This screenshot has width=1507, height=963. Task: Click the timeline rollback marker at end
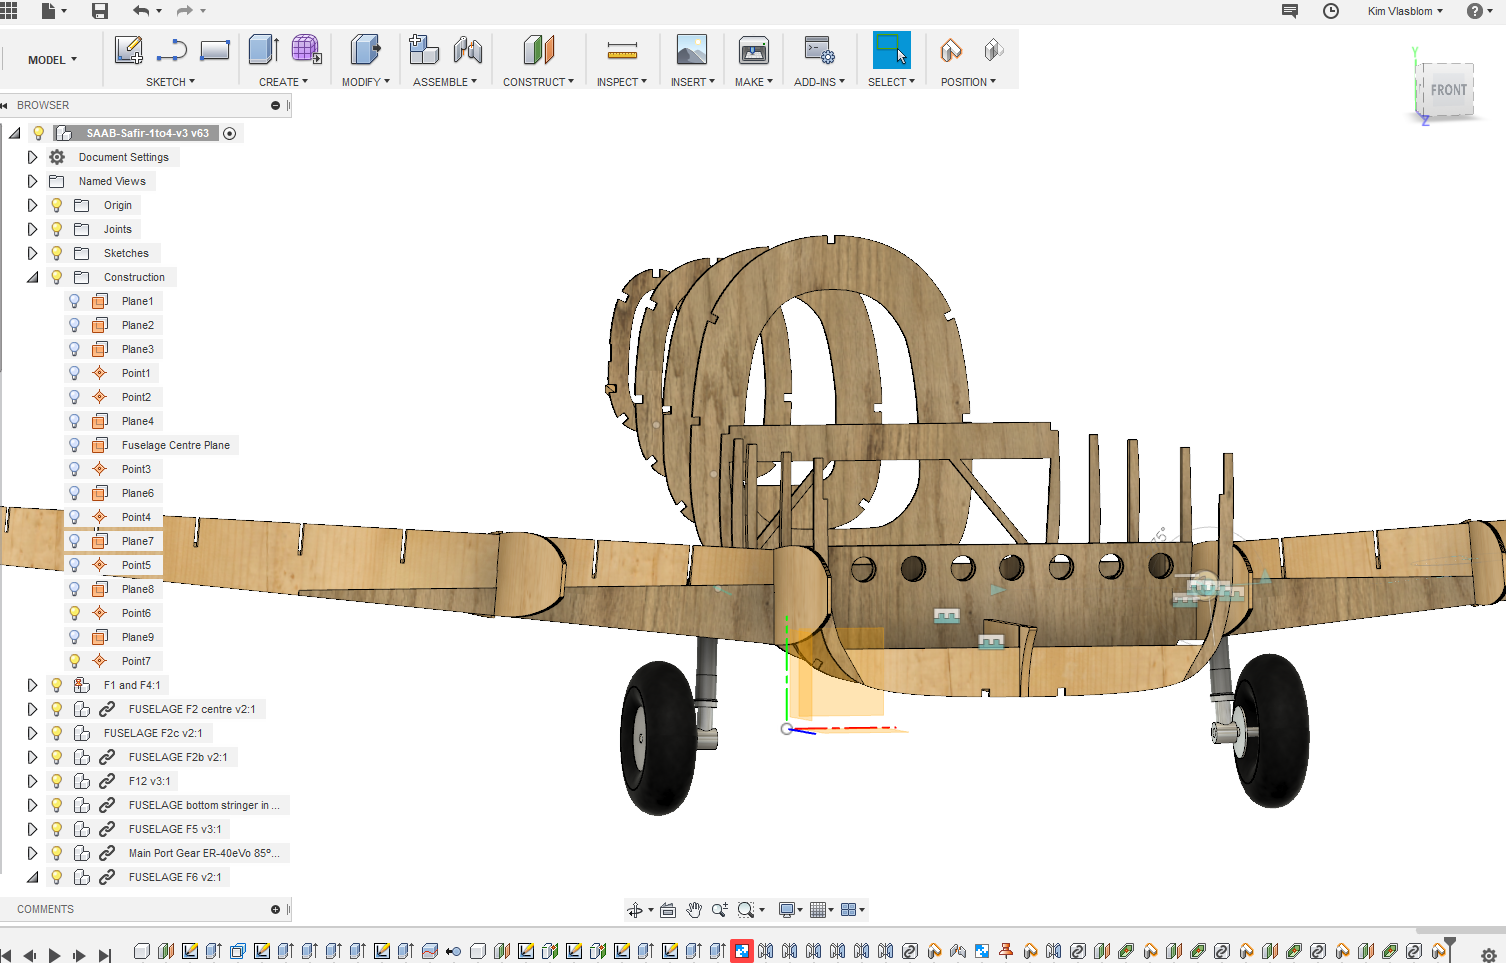pos(1450,947)
